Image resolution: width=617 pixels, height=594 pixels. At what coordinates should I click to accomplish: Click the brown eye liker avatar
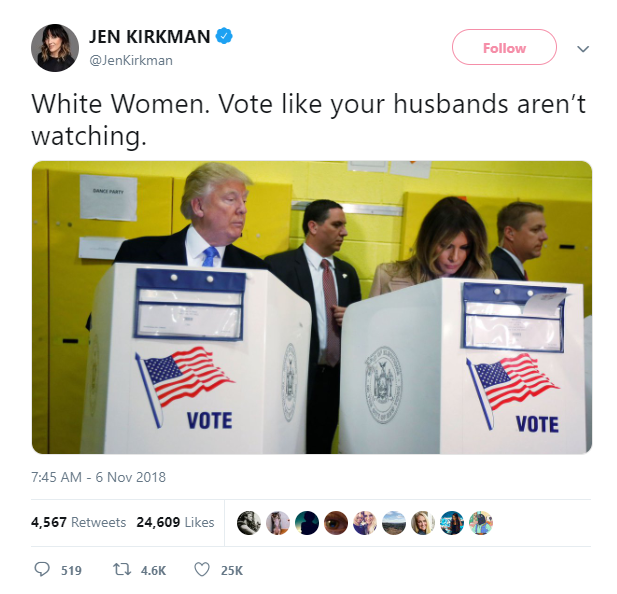tap(336, 523)
